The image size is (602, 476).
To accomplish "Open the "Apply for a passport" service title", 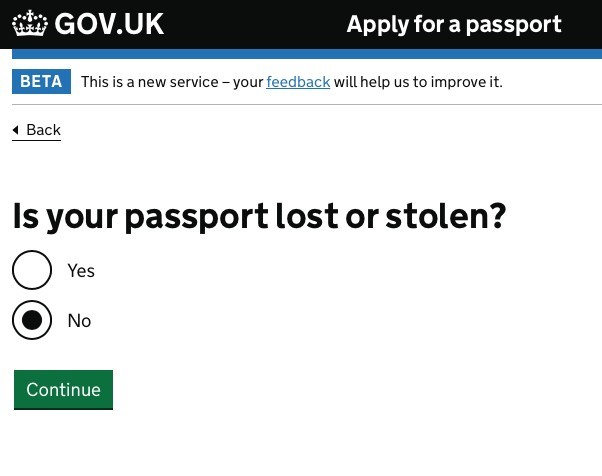I will coord(454,24).
